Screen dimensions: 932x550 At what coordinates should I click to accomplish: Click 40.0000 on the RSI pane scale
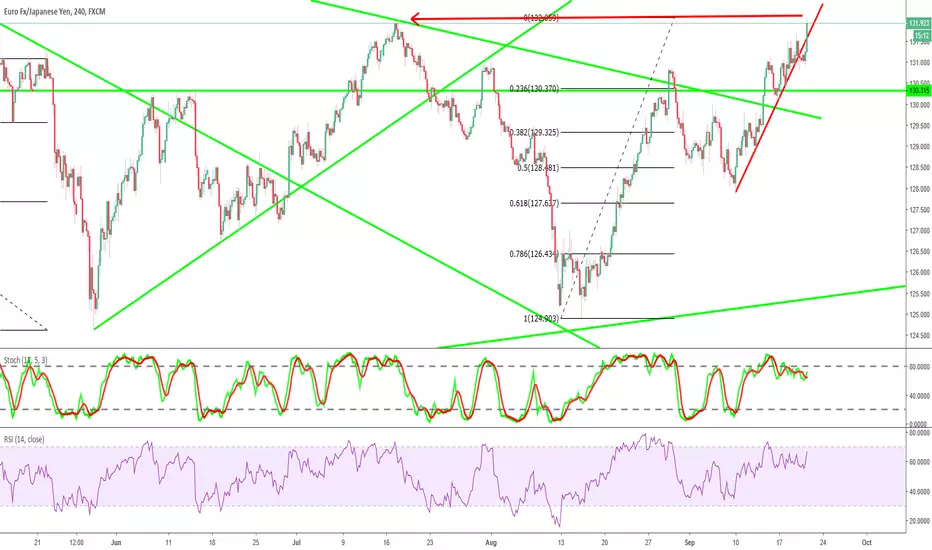click(x=919, y=492)
